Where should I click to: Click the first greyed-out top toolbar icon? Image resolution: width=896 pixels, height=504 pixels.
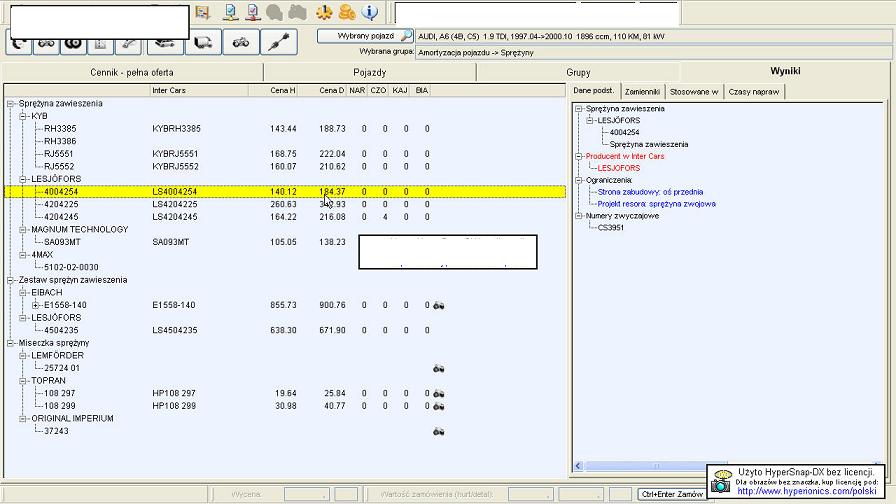275,12
